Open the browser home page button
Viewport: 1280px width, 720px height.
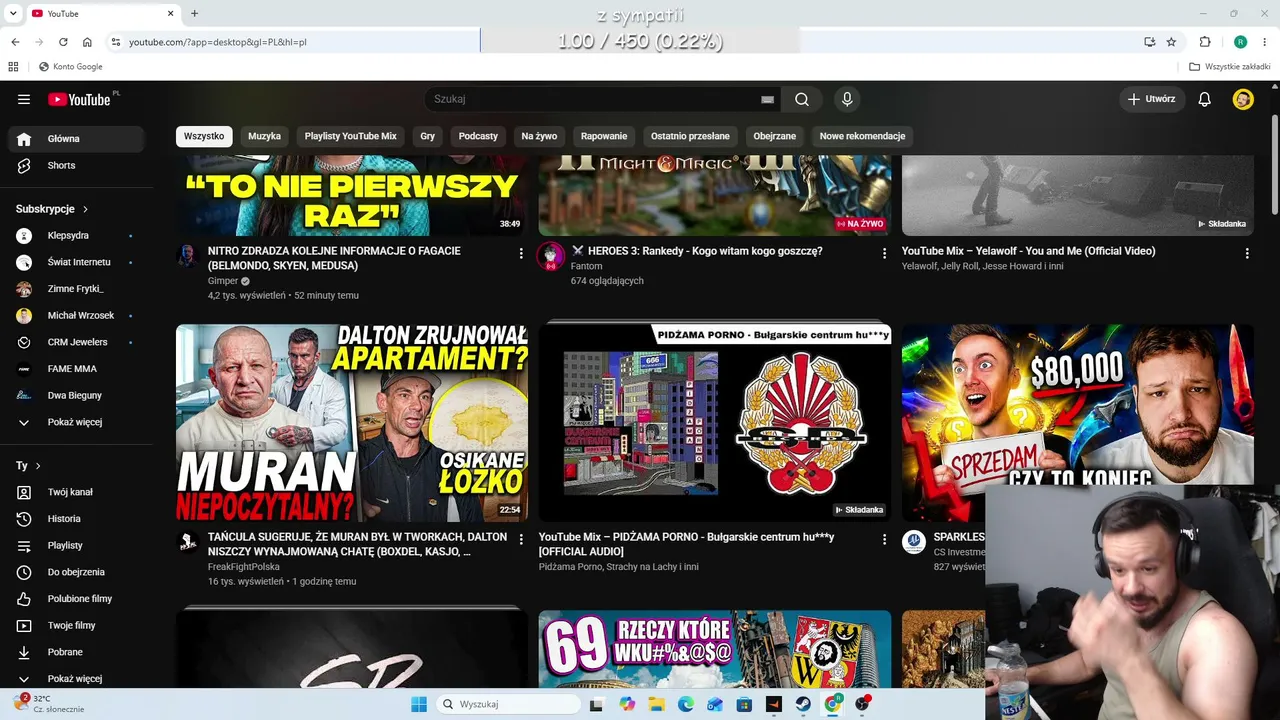(x=87, y=42)
